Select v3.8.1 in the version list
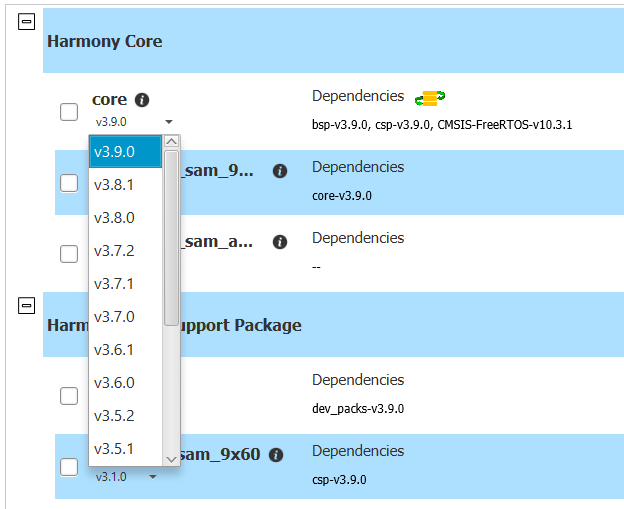The image size is (624, 509). (x=125, y=185)
